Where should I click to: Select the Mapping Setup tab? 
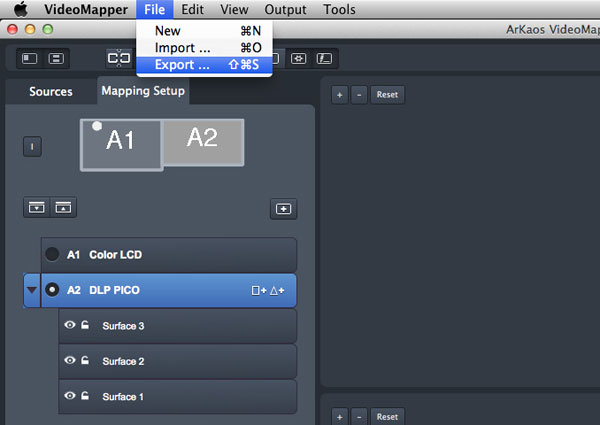143,91
